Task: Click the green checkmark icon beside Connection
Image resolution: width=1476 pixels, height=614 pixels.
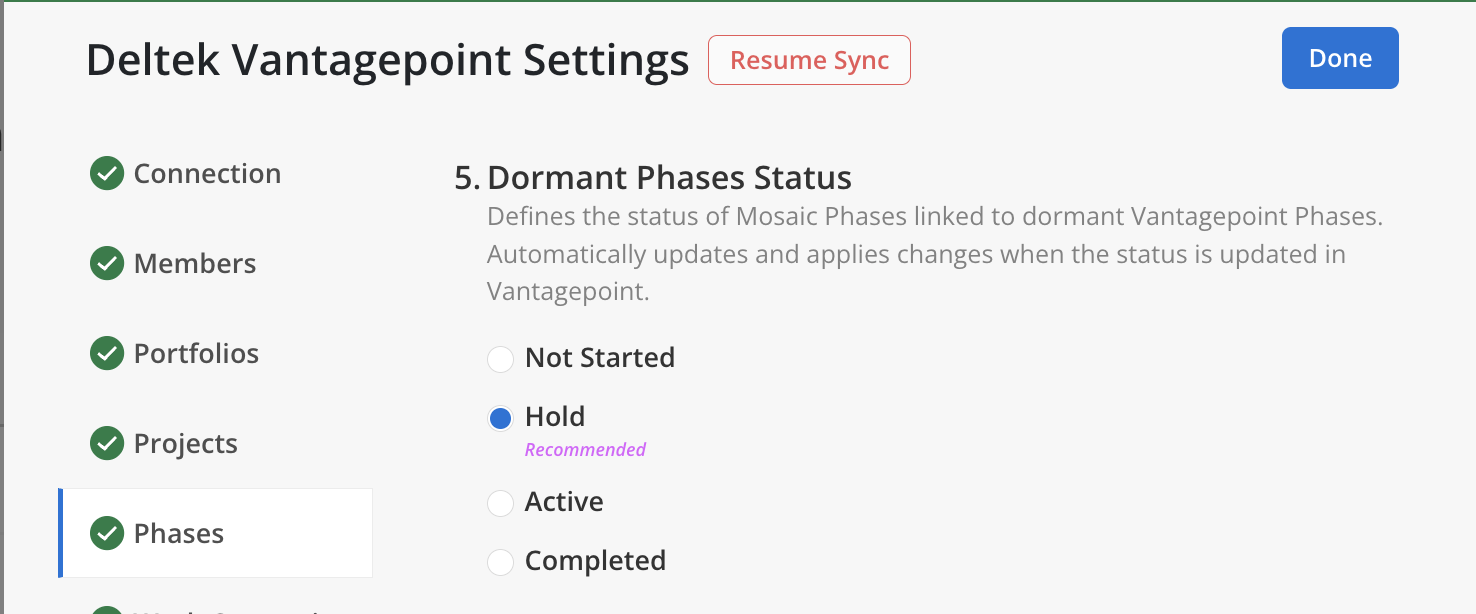Action: [x=107, y=174]
